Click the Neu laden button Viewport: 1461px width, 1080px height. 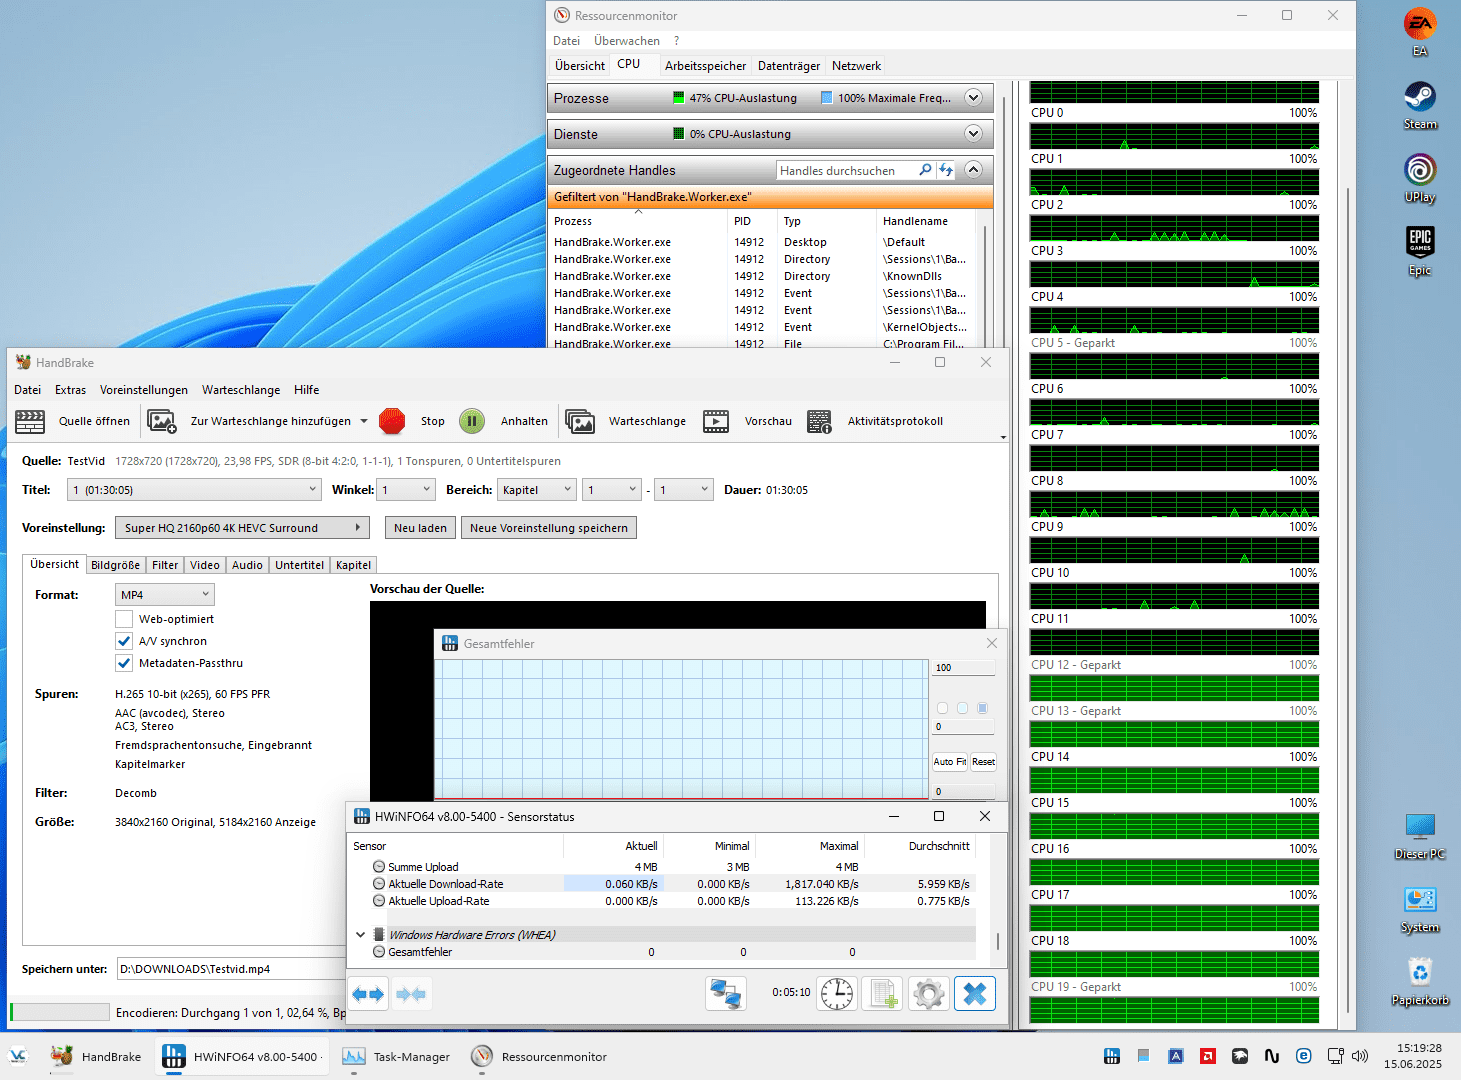point(420,528)
